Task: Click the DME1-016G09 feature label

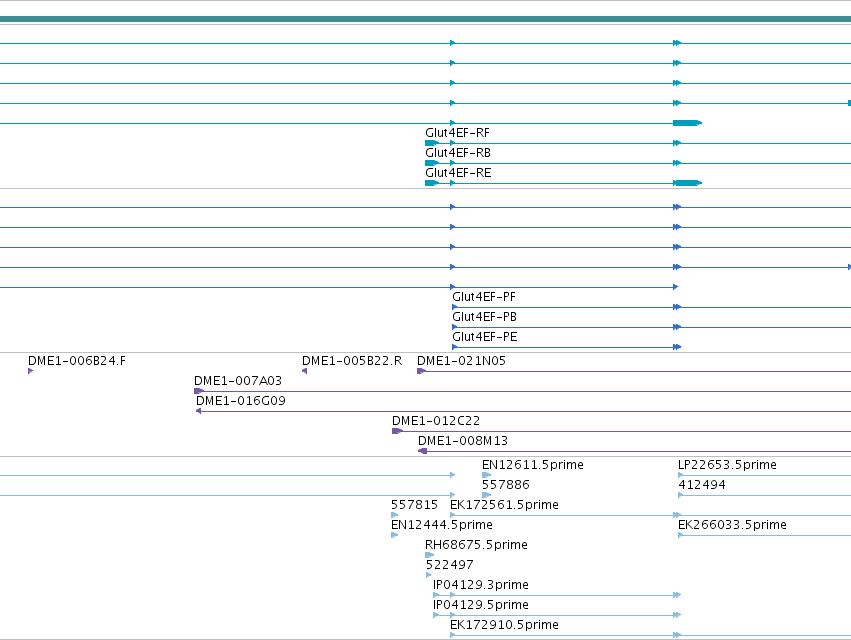Action: [x=240, y=401]
